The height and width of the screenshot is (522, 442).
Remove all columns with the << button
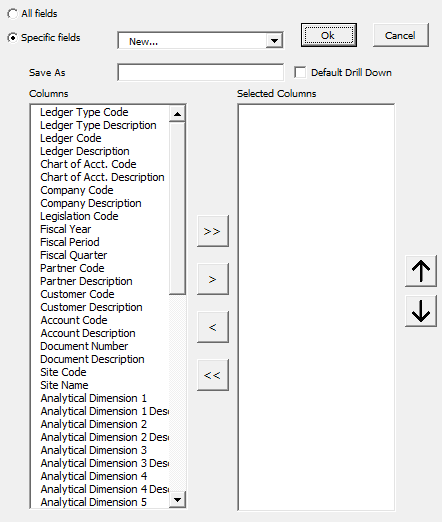[212, 375]
